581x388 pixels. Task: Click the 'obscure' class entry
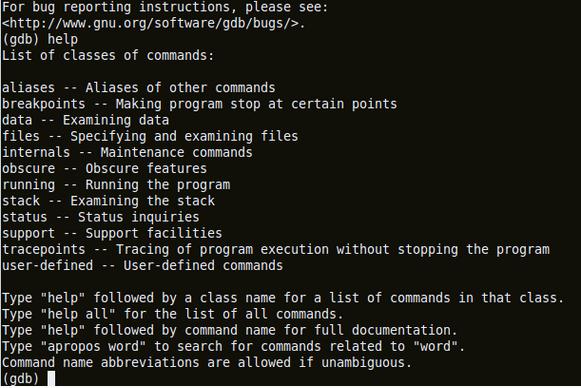click(x=104, y=169)
